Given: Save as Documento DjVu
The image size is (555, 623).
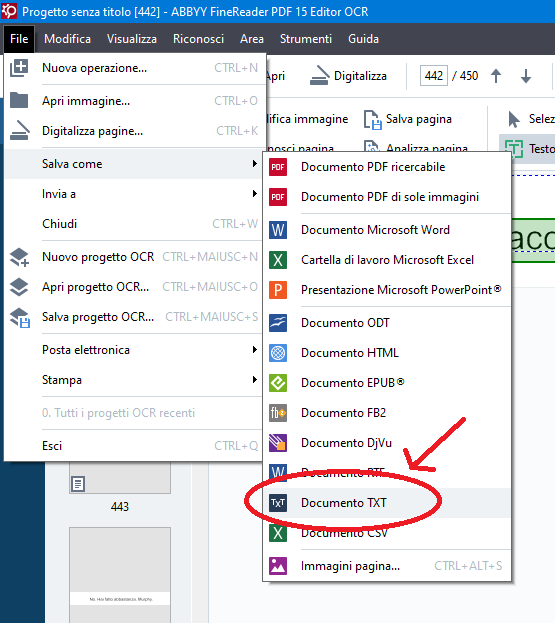Looking at the screenshot, I should coord(387,443).
